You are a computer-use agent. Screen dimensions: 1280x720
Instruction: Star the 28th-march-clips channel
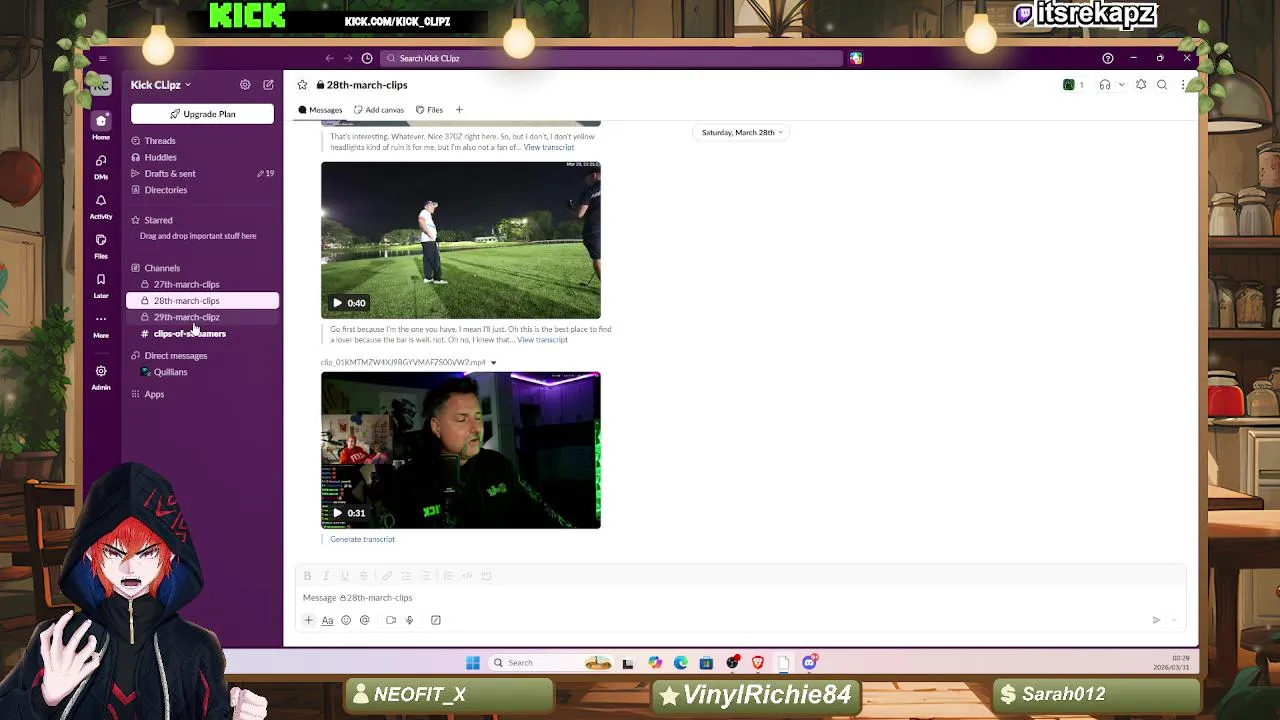pos(302,85)
